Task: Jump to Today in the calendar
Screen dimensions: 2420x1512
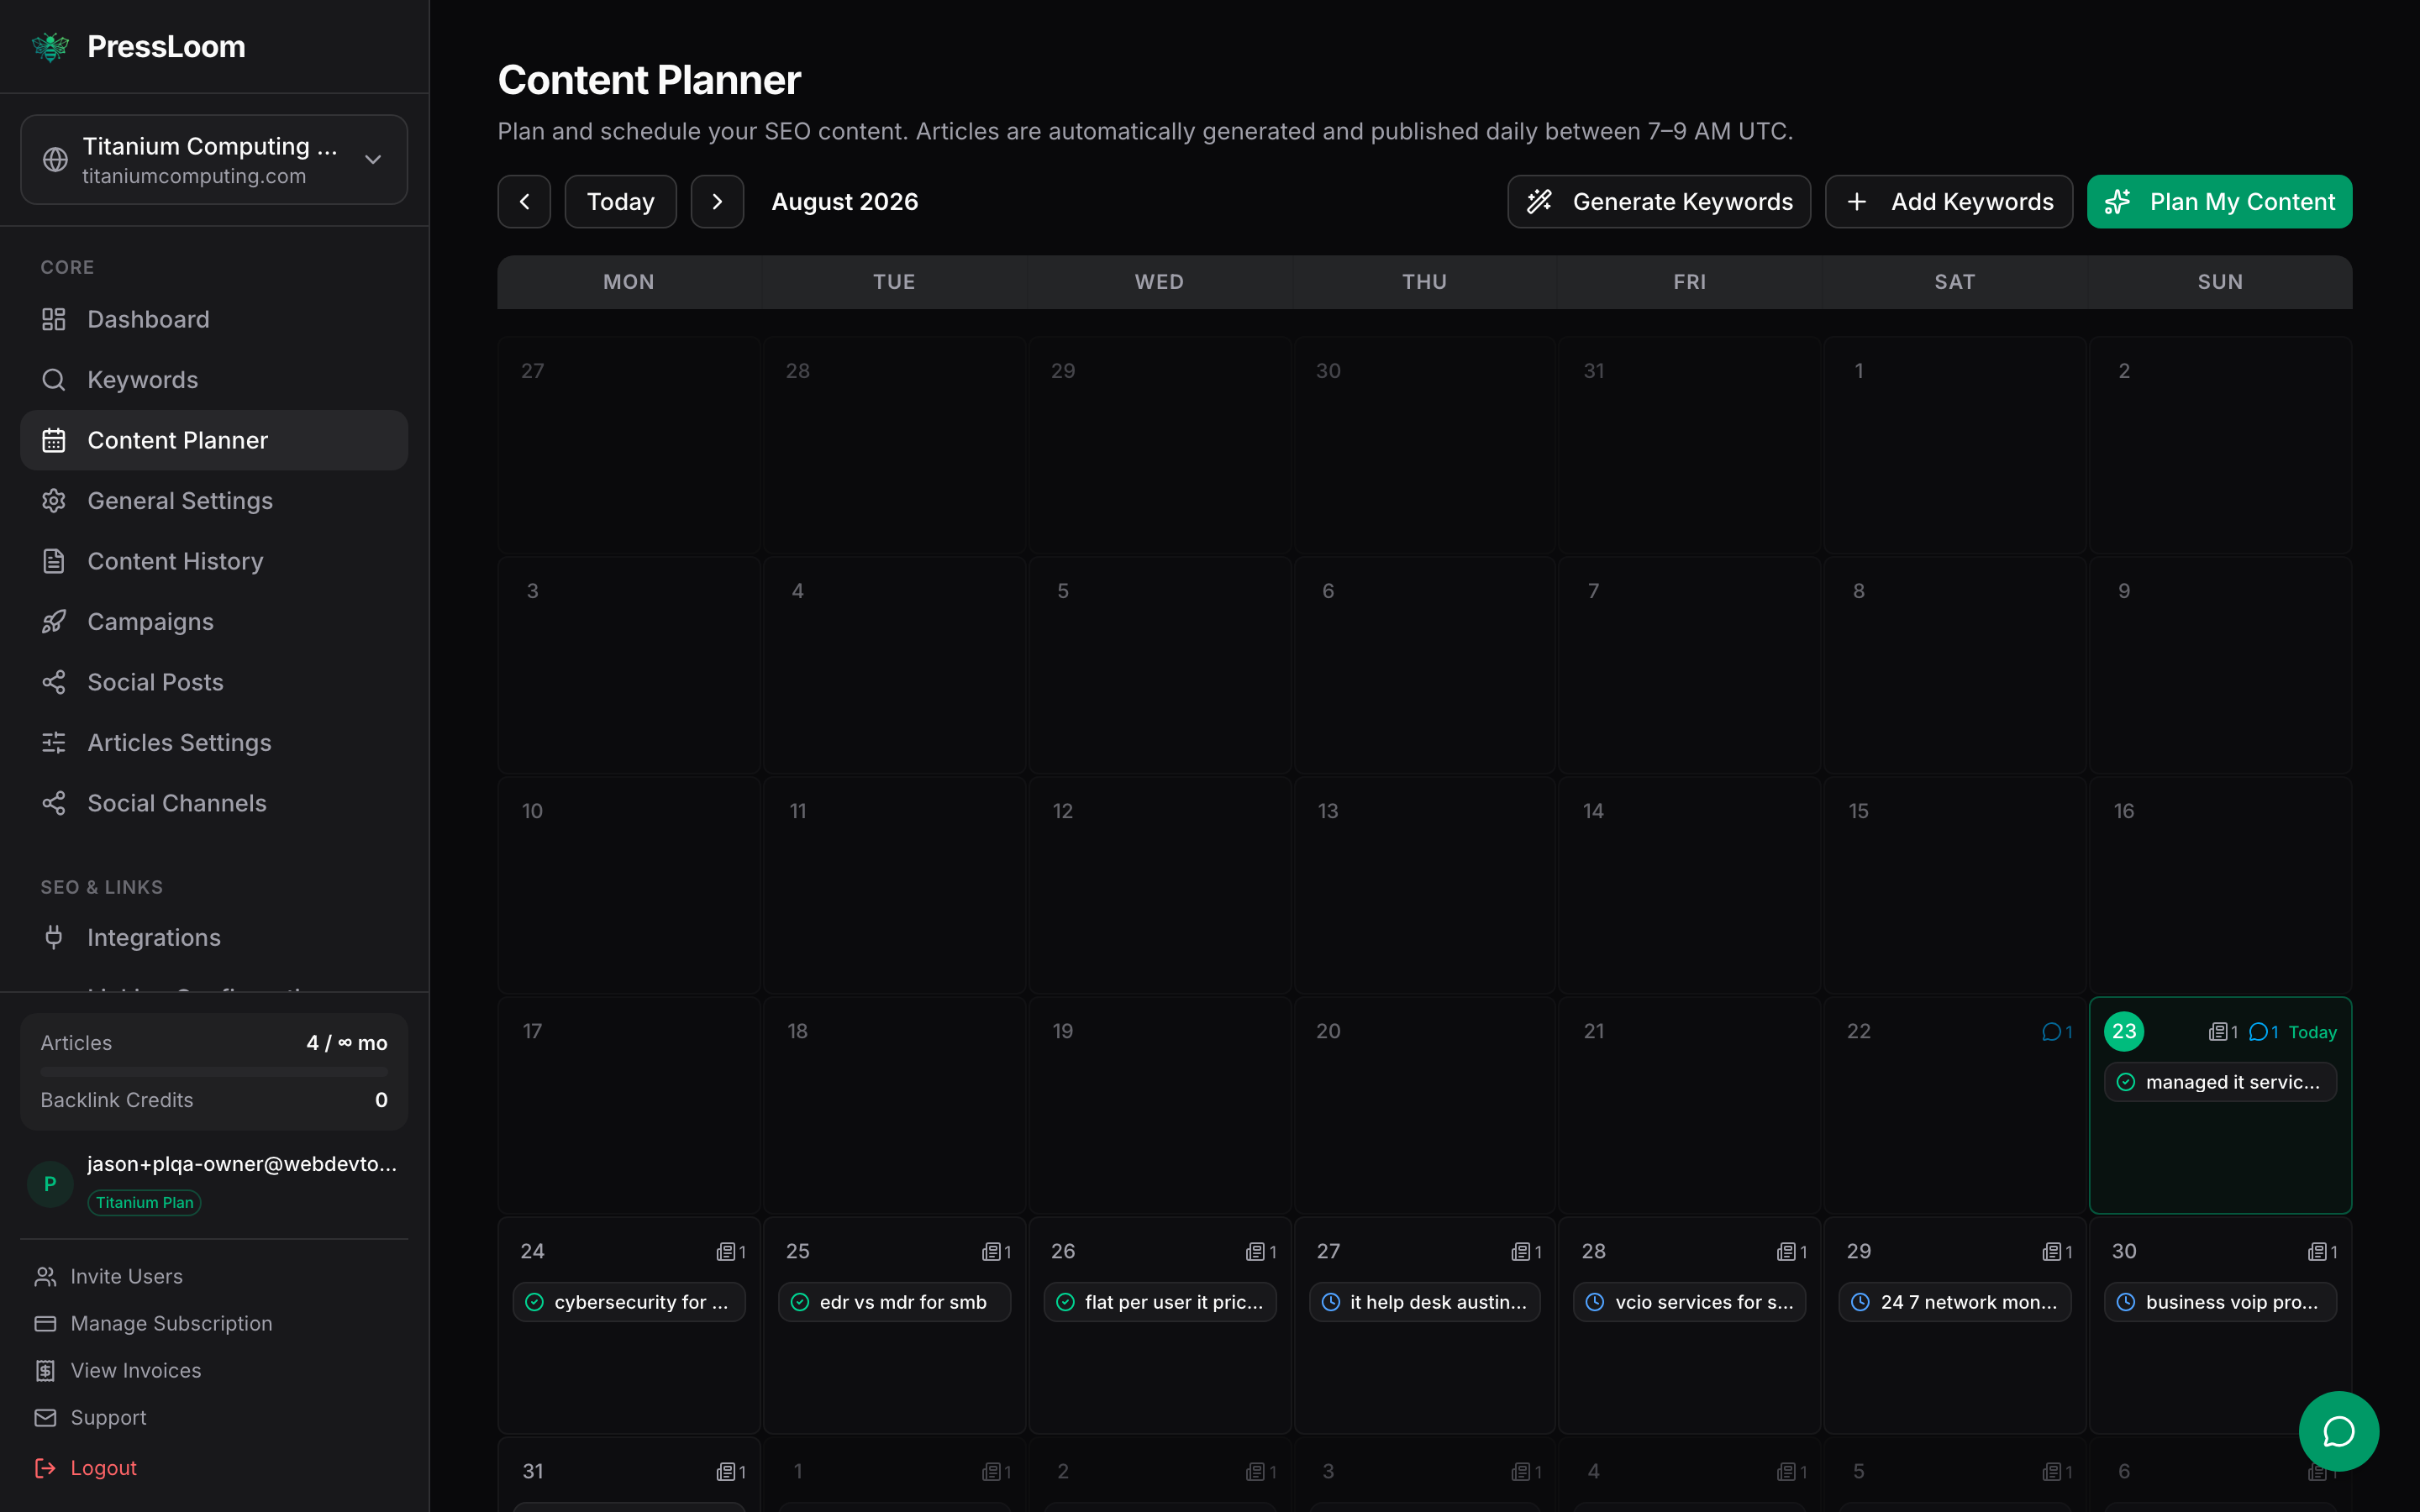Action: (x=620, y=202)
